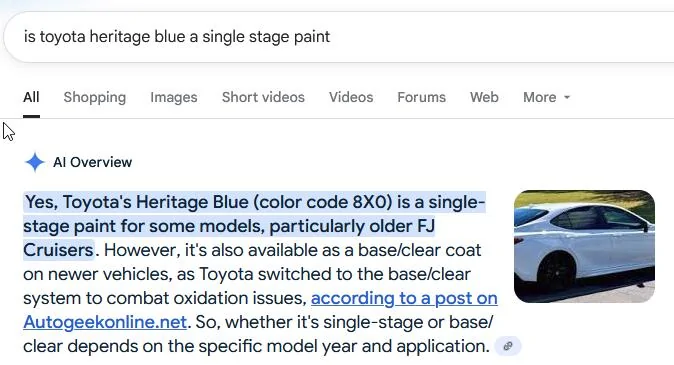Open the Short videos tab
Image resolution: width=674 pixels, height=365 pixels.
[x=263, y=97]
